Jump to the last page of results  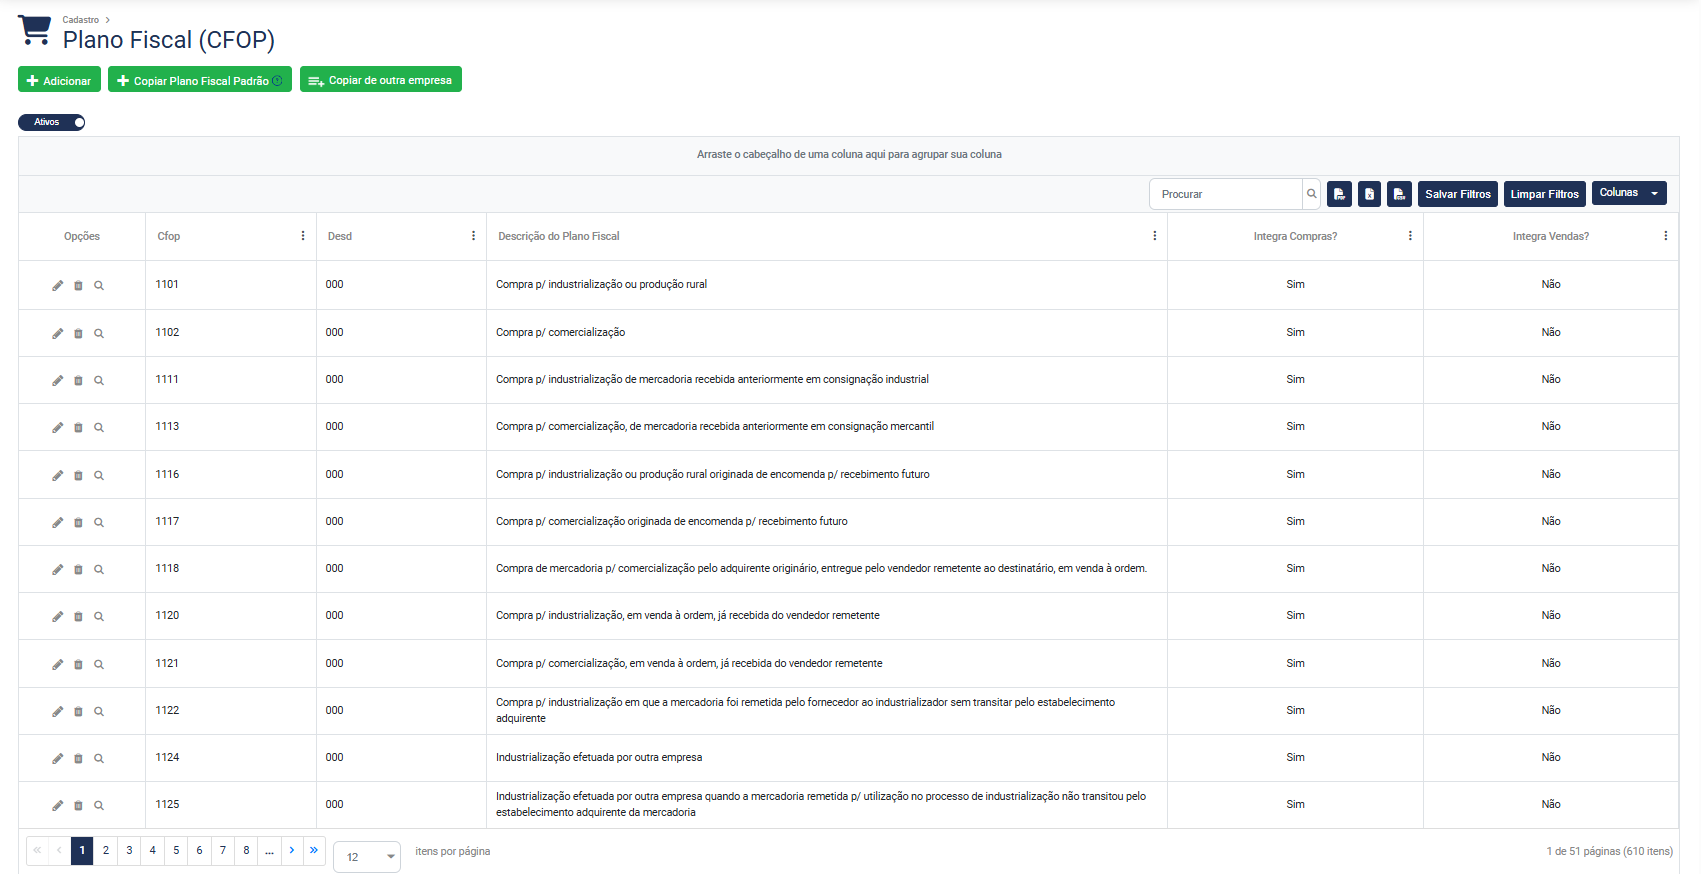[x=314, y=851]
